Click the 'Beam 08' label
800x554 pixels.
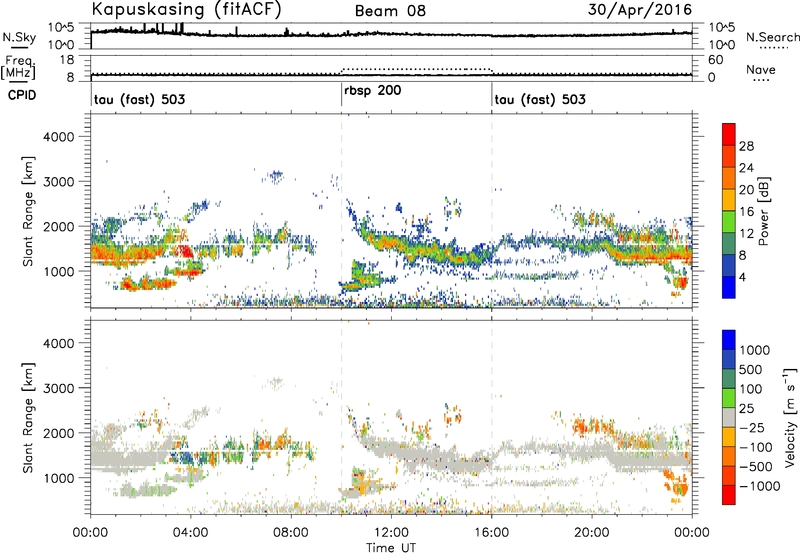390,11
